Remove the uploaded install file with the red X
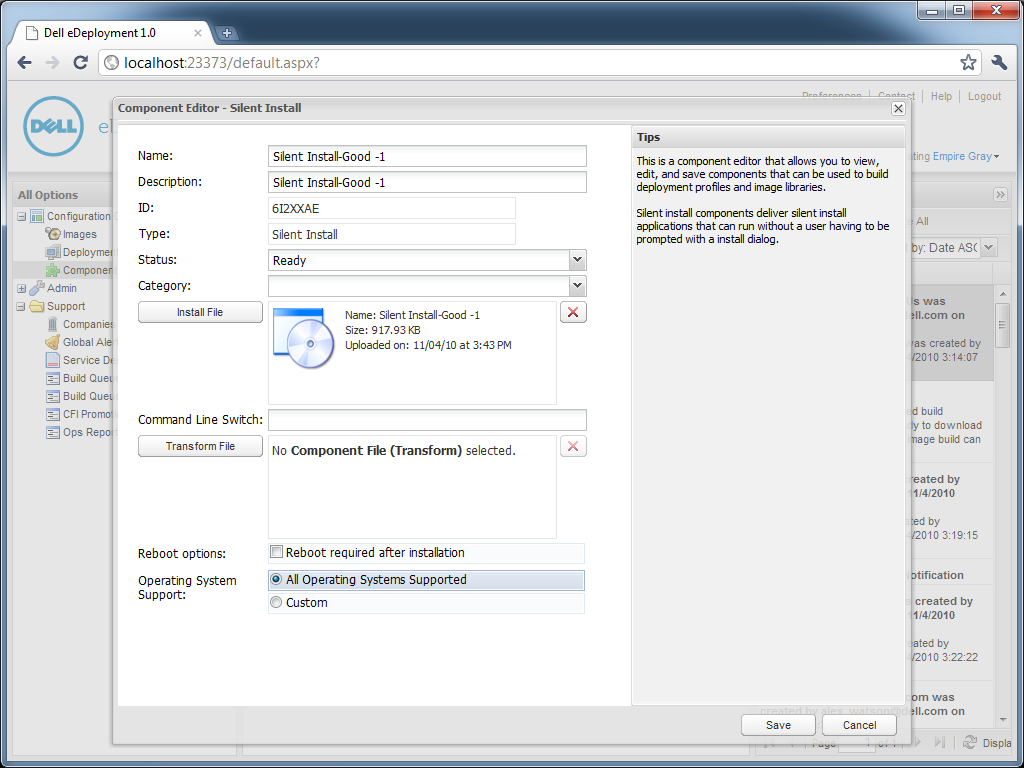Viewport: 1024px width, 768px height. click(x=573, y=312)
